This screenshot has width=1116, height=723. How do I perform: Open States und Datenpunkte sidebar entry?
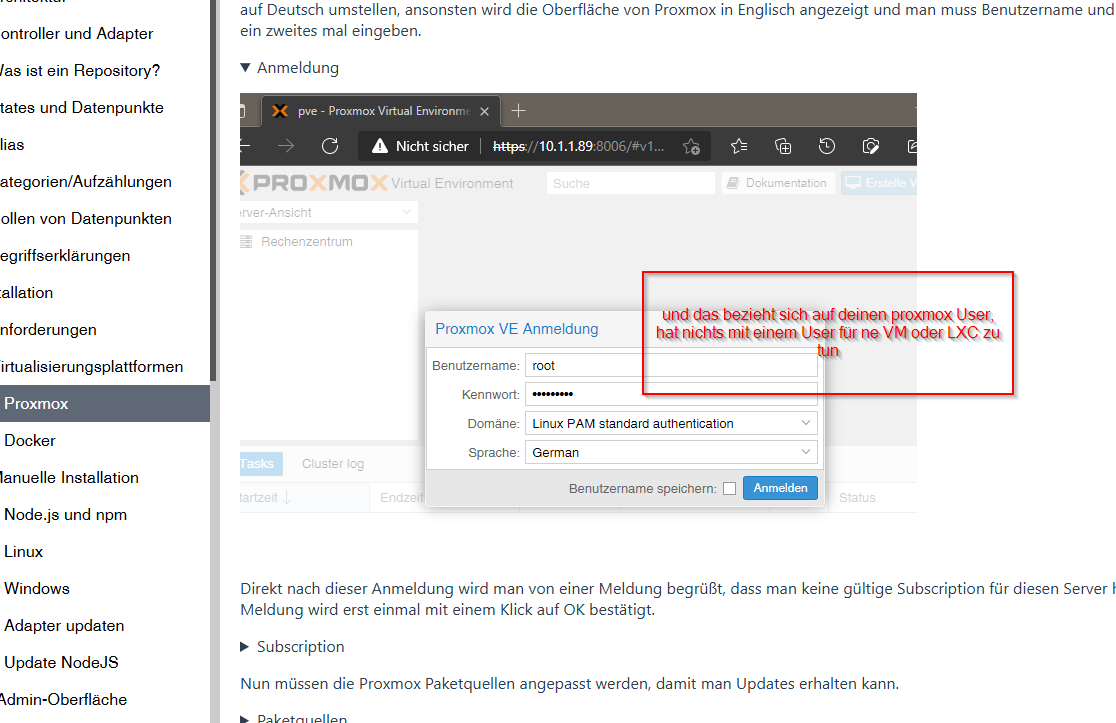pos(82,107)
